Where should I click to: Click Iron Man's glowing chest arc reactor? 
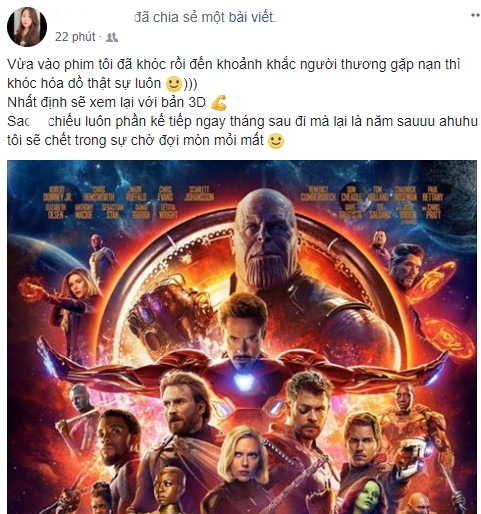coord(243,382)
